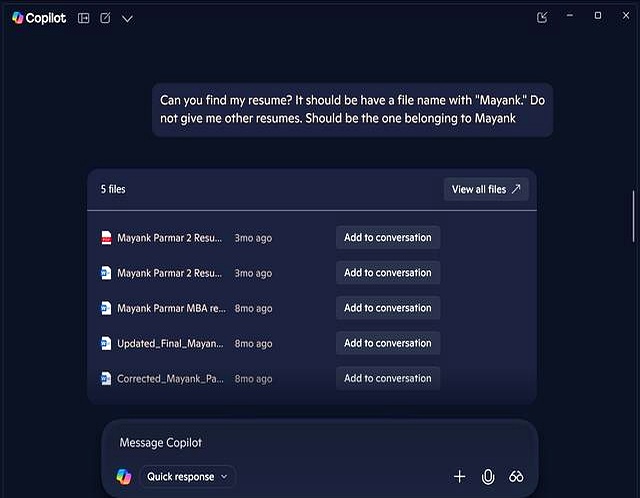The image size is (640, 498).
Task: Add Mayank Parmar MBA resume to conversation
Action: (387, 308)
